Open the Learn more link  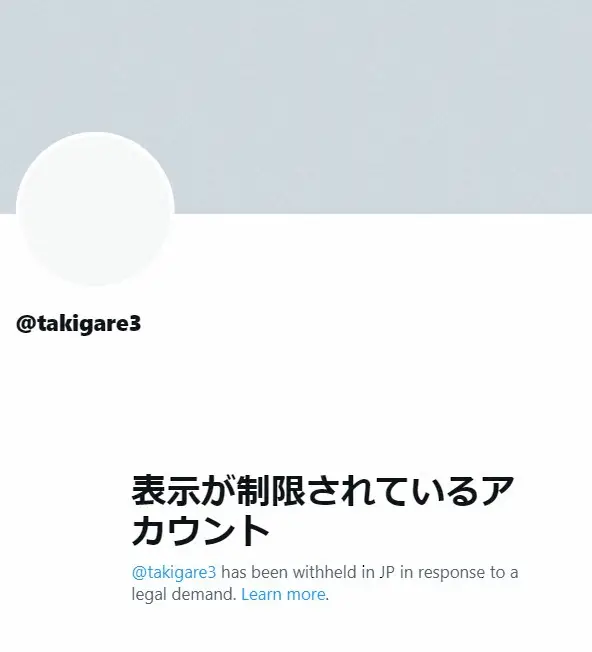(283, 594)
